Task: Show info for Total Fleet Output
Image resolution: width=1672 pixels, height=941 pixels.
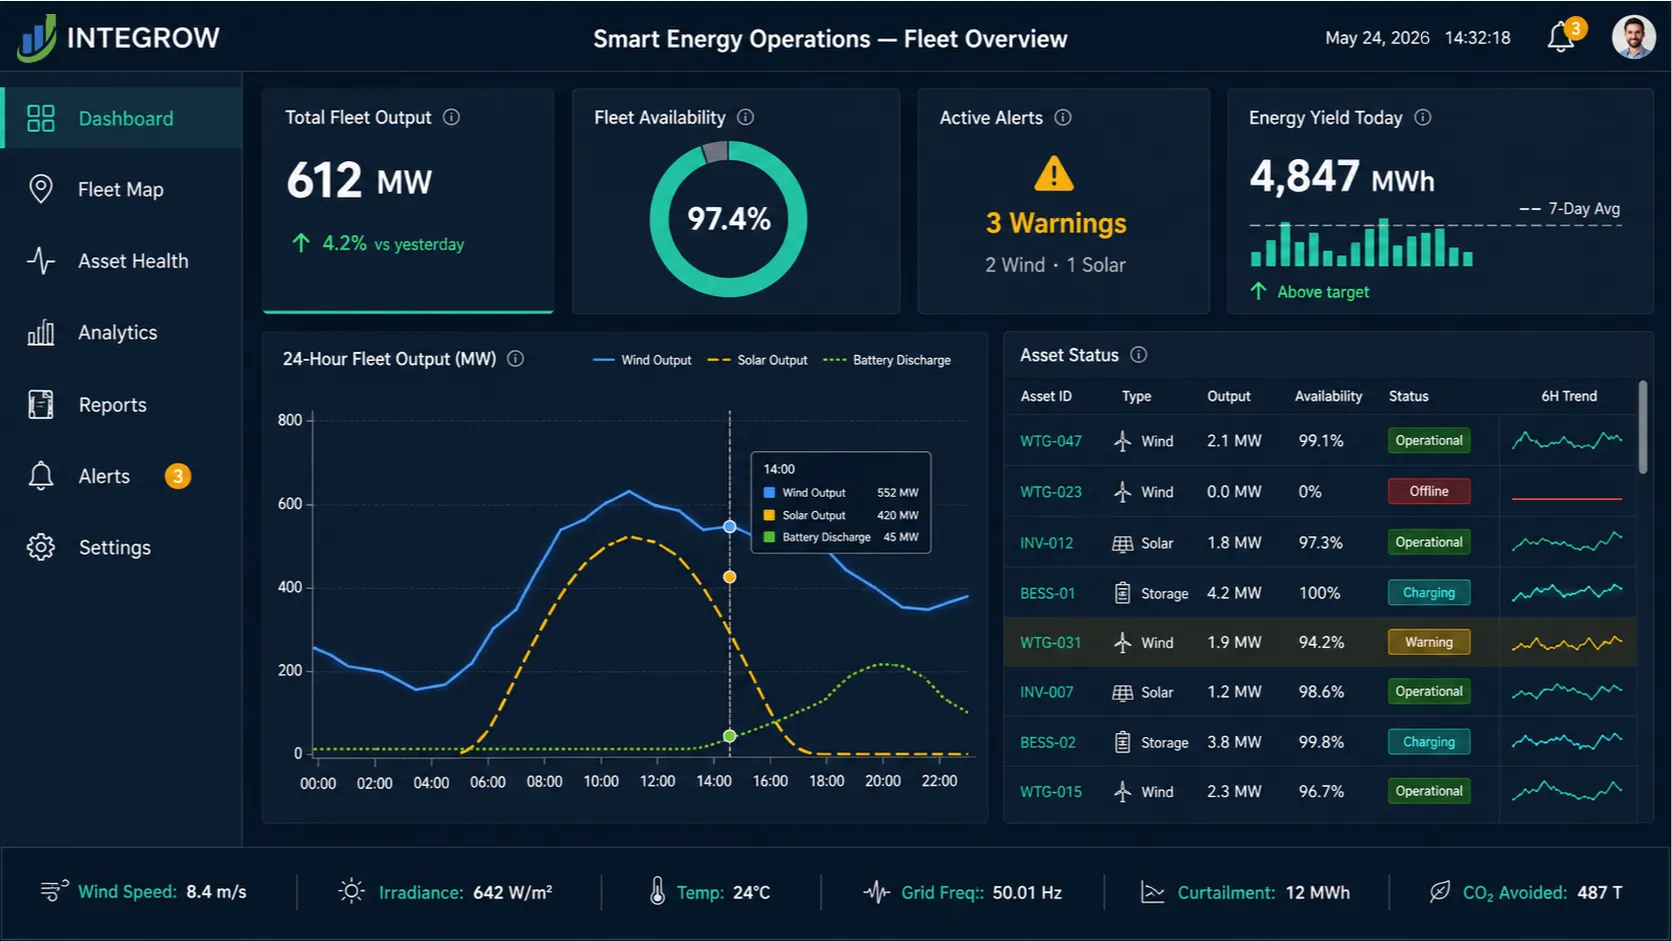Action: click(452, 117)
